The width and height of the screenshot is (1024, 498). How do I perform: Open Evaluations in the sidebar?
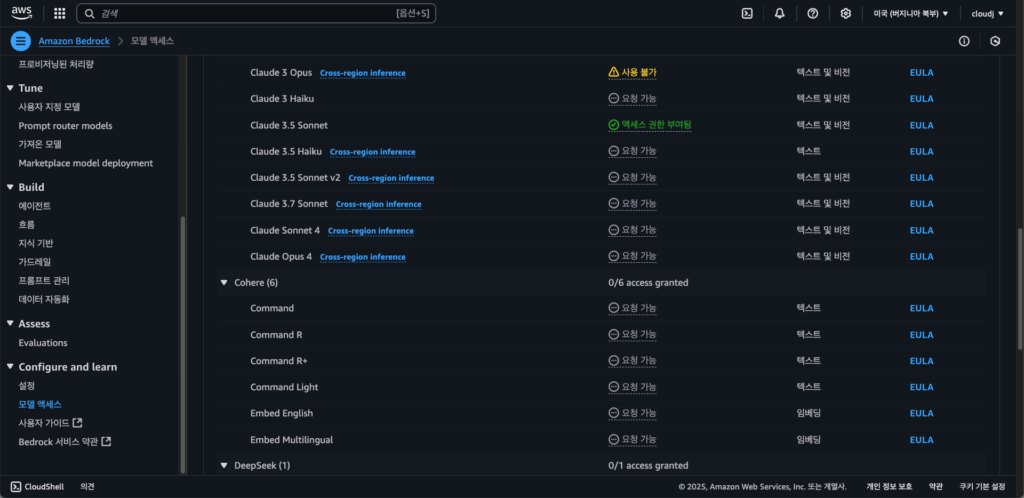43,343
